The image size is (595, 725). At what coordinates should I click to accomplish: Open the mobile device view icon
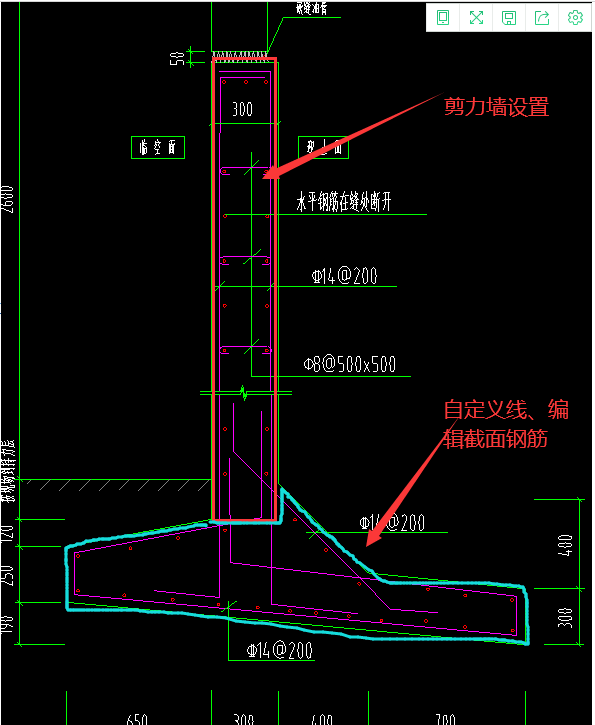[x=443, y=18]
